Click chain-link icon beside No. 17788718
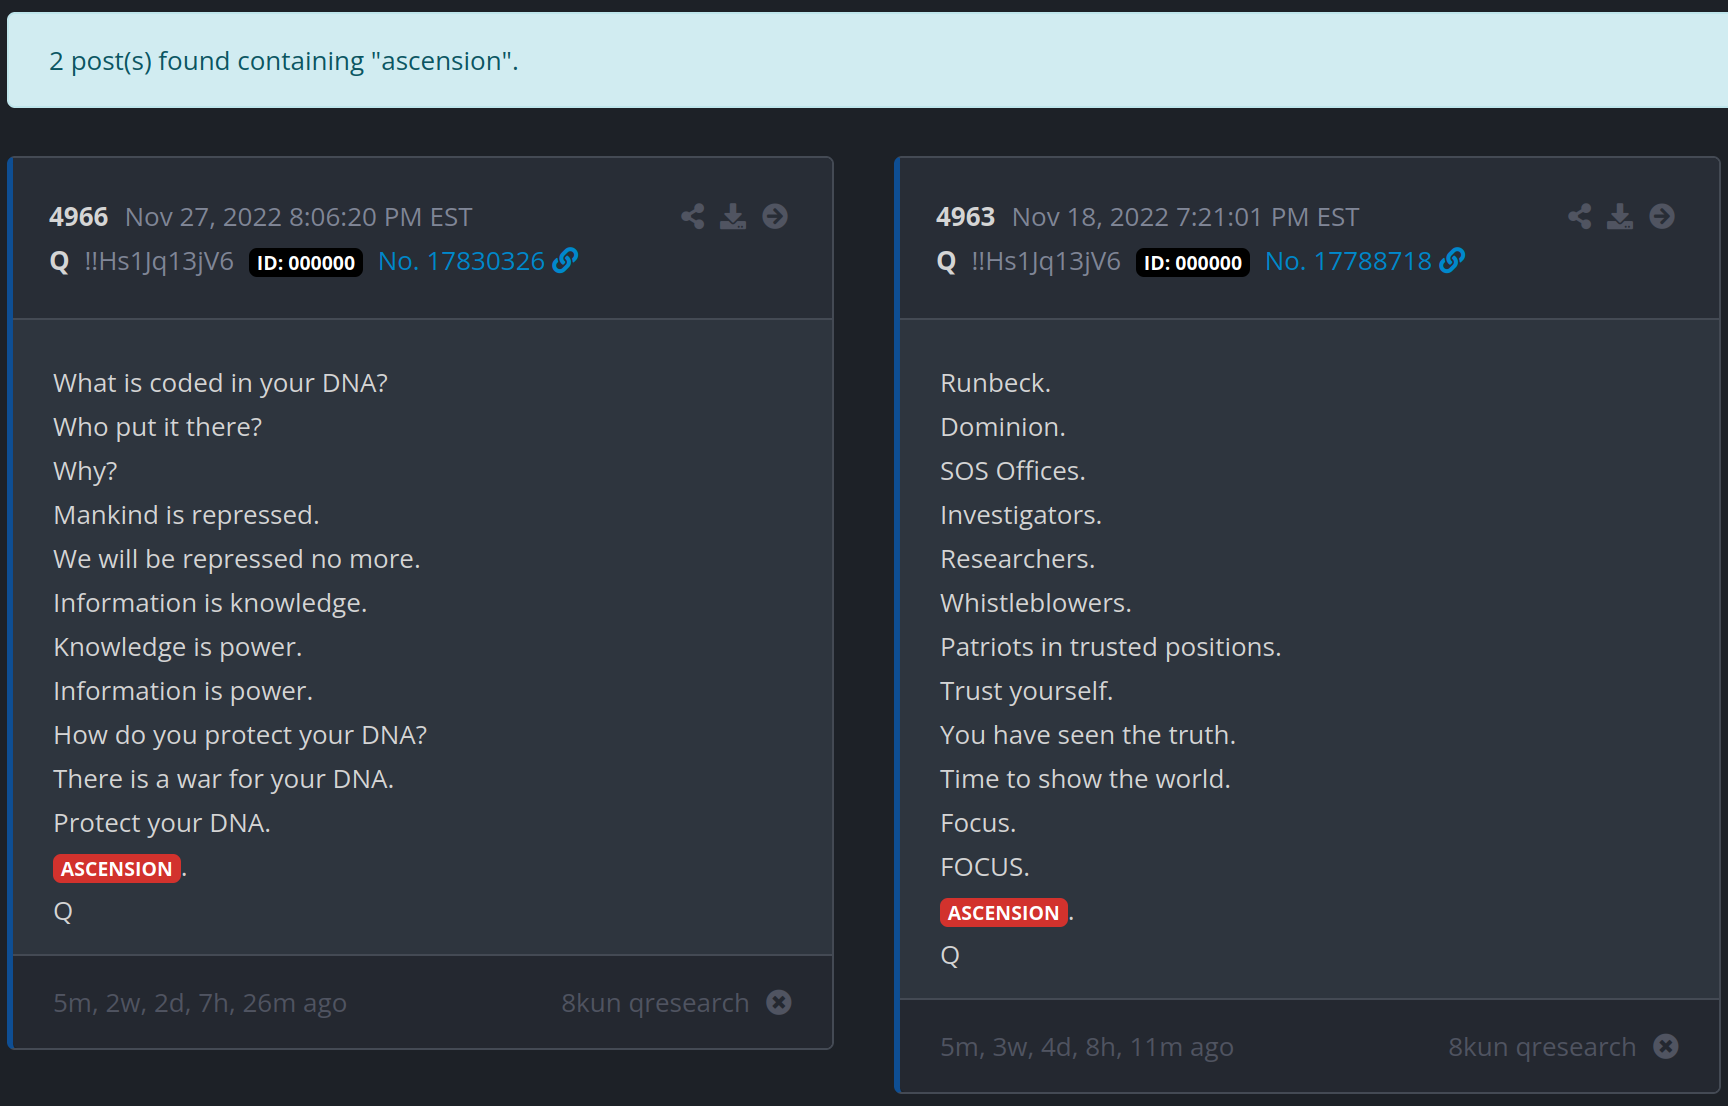Image resolution: width=1728 pixels, height=1106 pixels. (1452, 260)
